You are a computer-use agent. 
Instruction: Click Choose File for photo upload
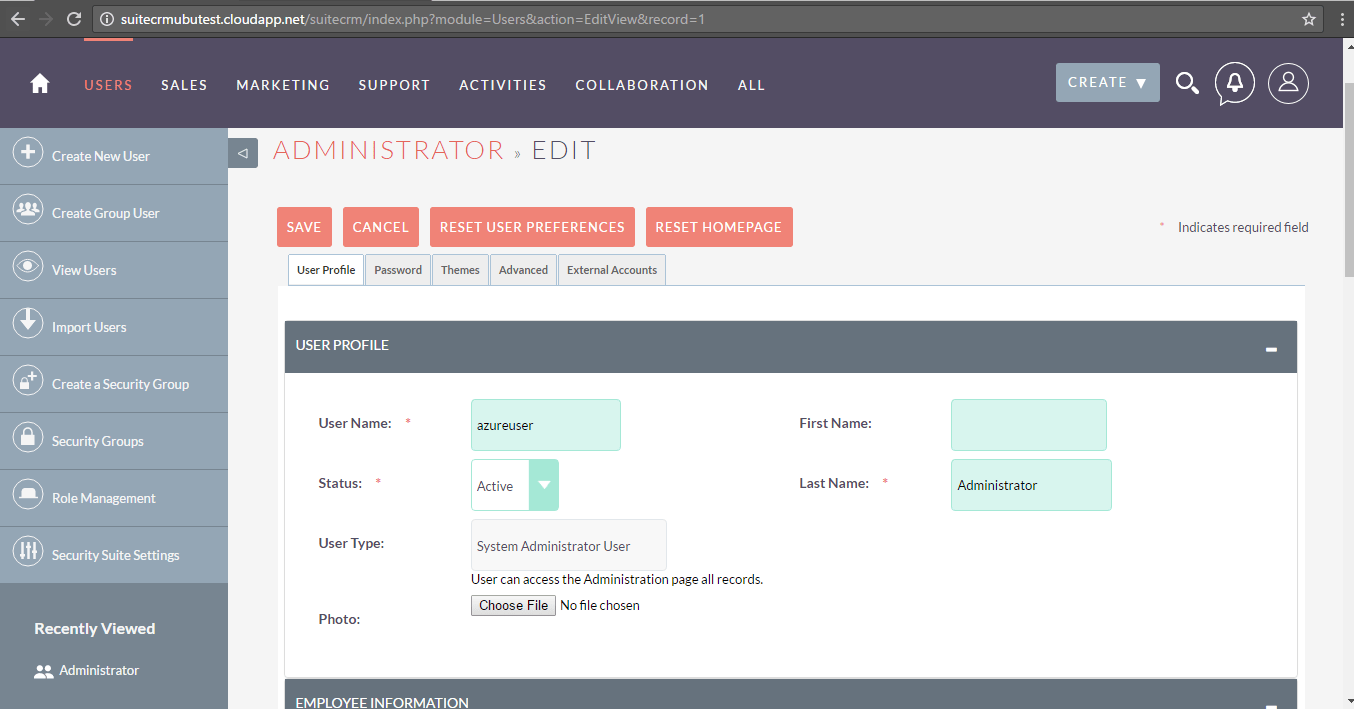click(513, 605)
